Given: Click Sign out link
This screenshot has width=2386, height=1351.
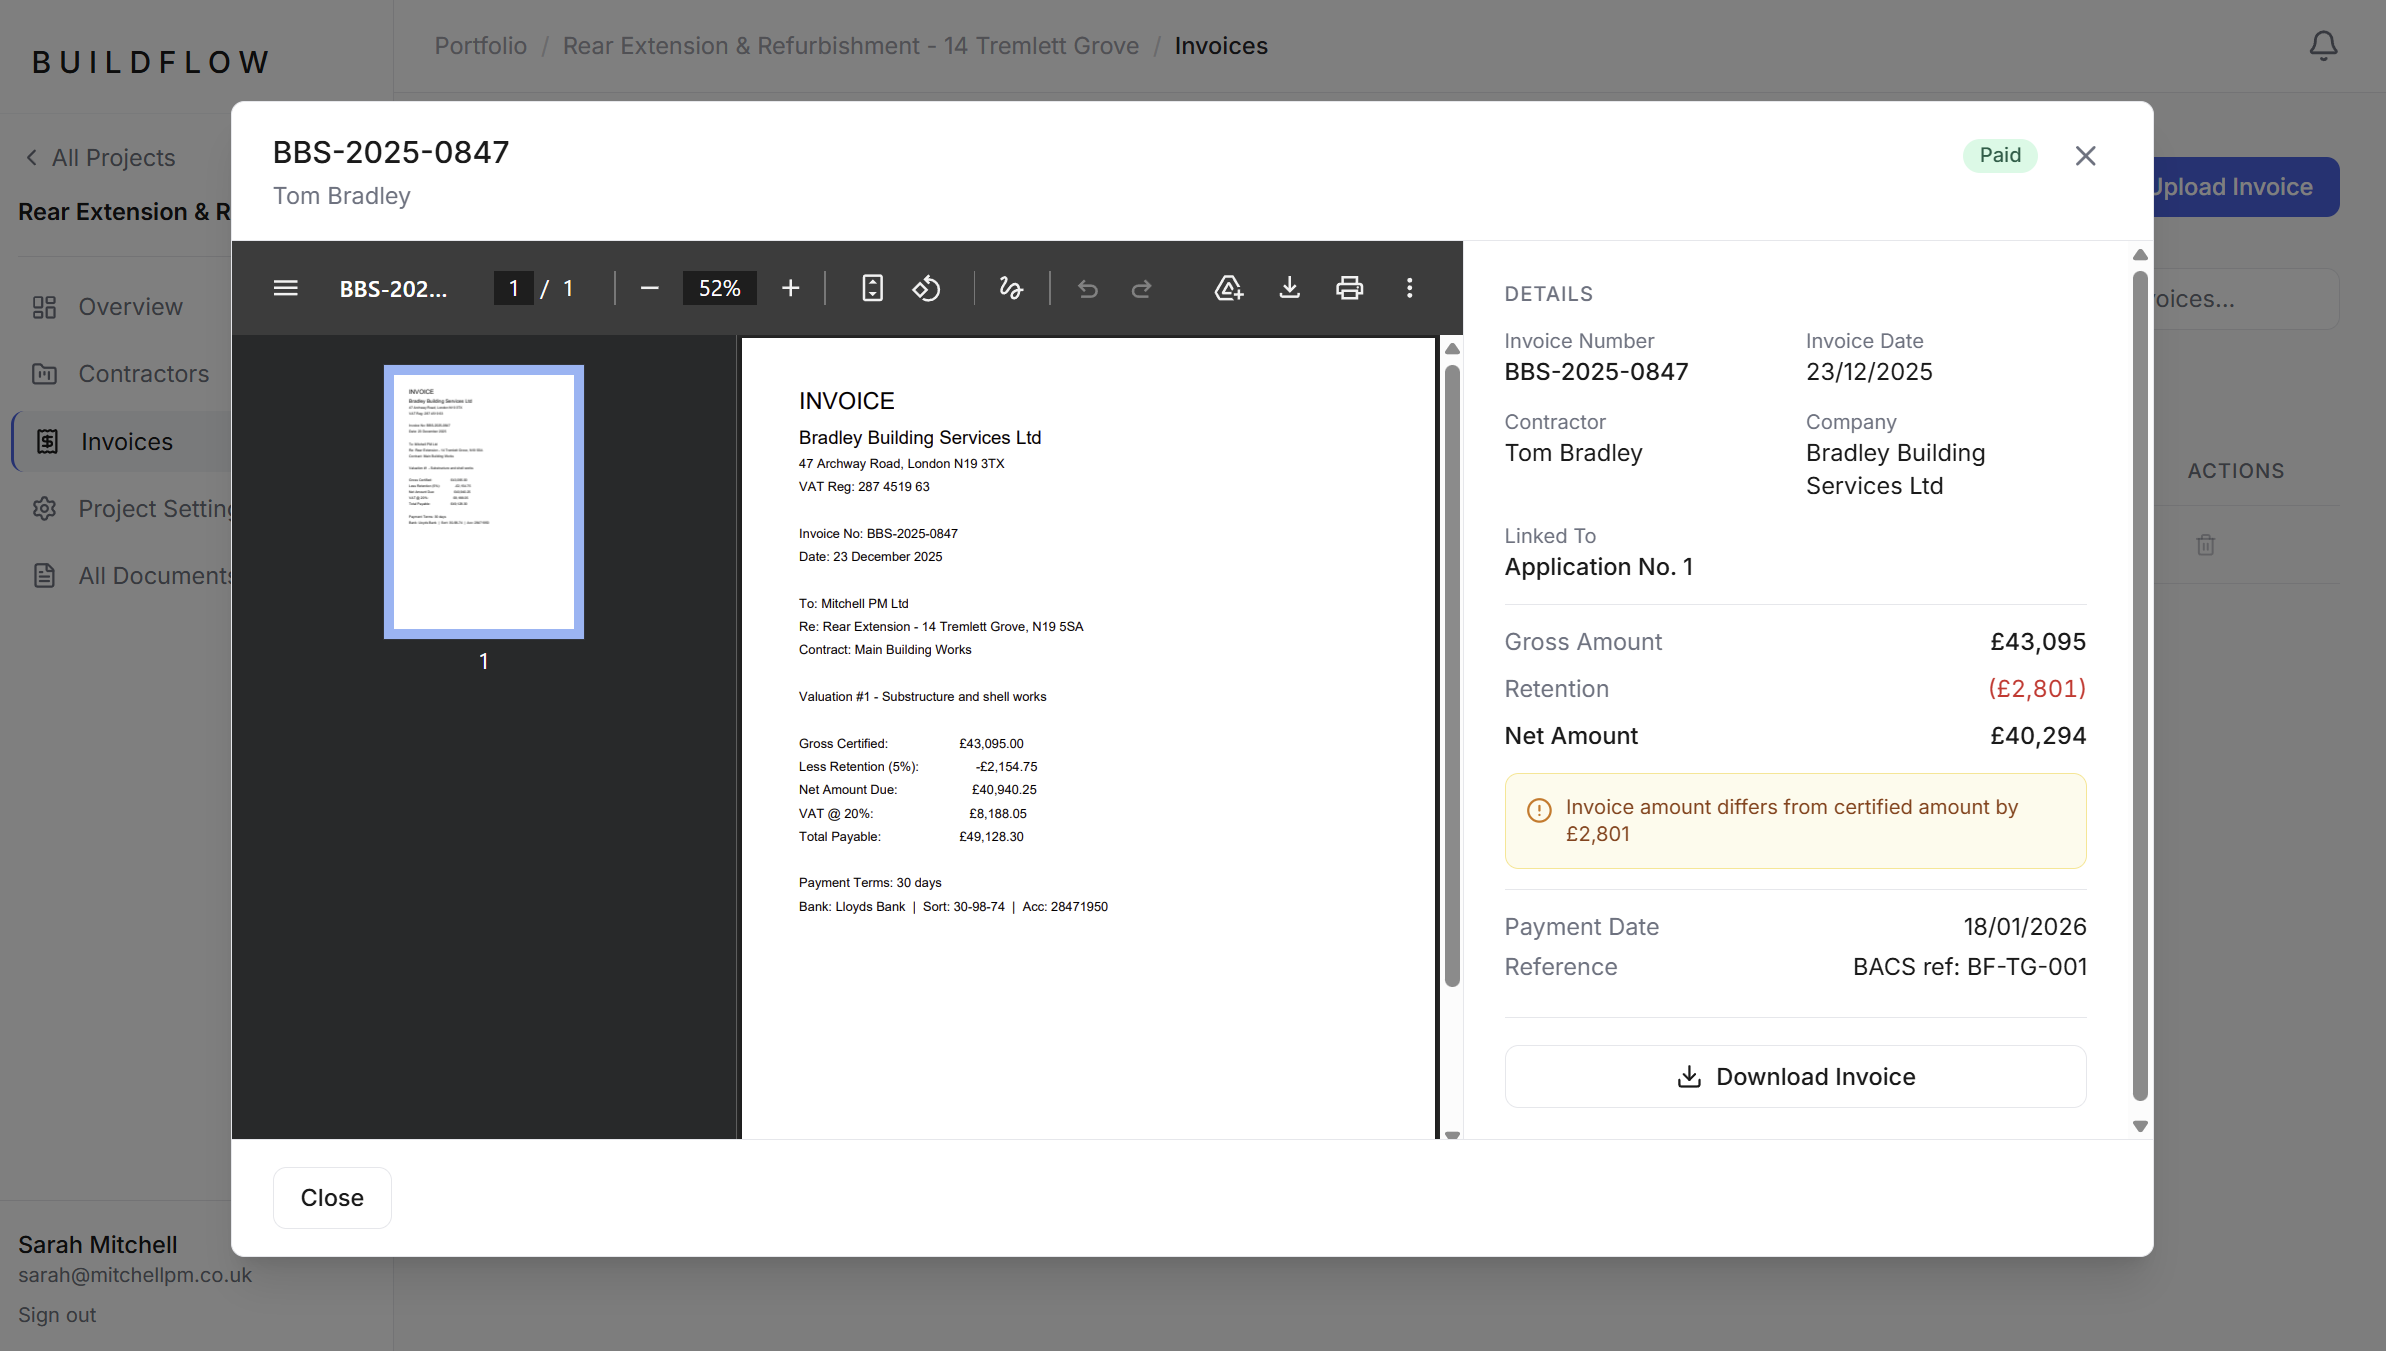Looking at the screenshot, I should 57,1315.
